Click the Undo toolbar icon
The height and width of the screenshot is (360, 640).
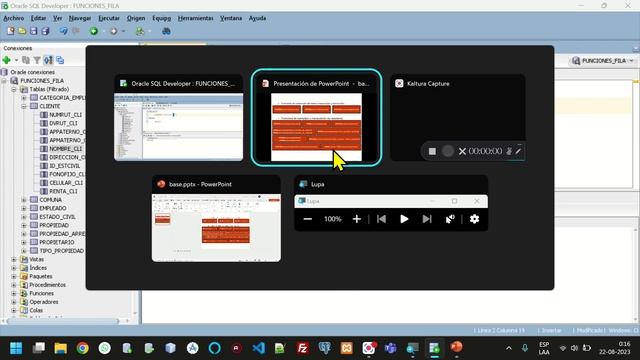pos(63,31)
